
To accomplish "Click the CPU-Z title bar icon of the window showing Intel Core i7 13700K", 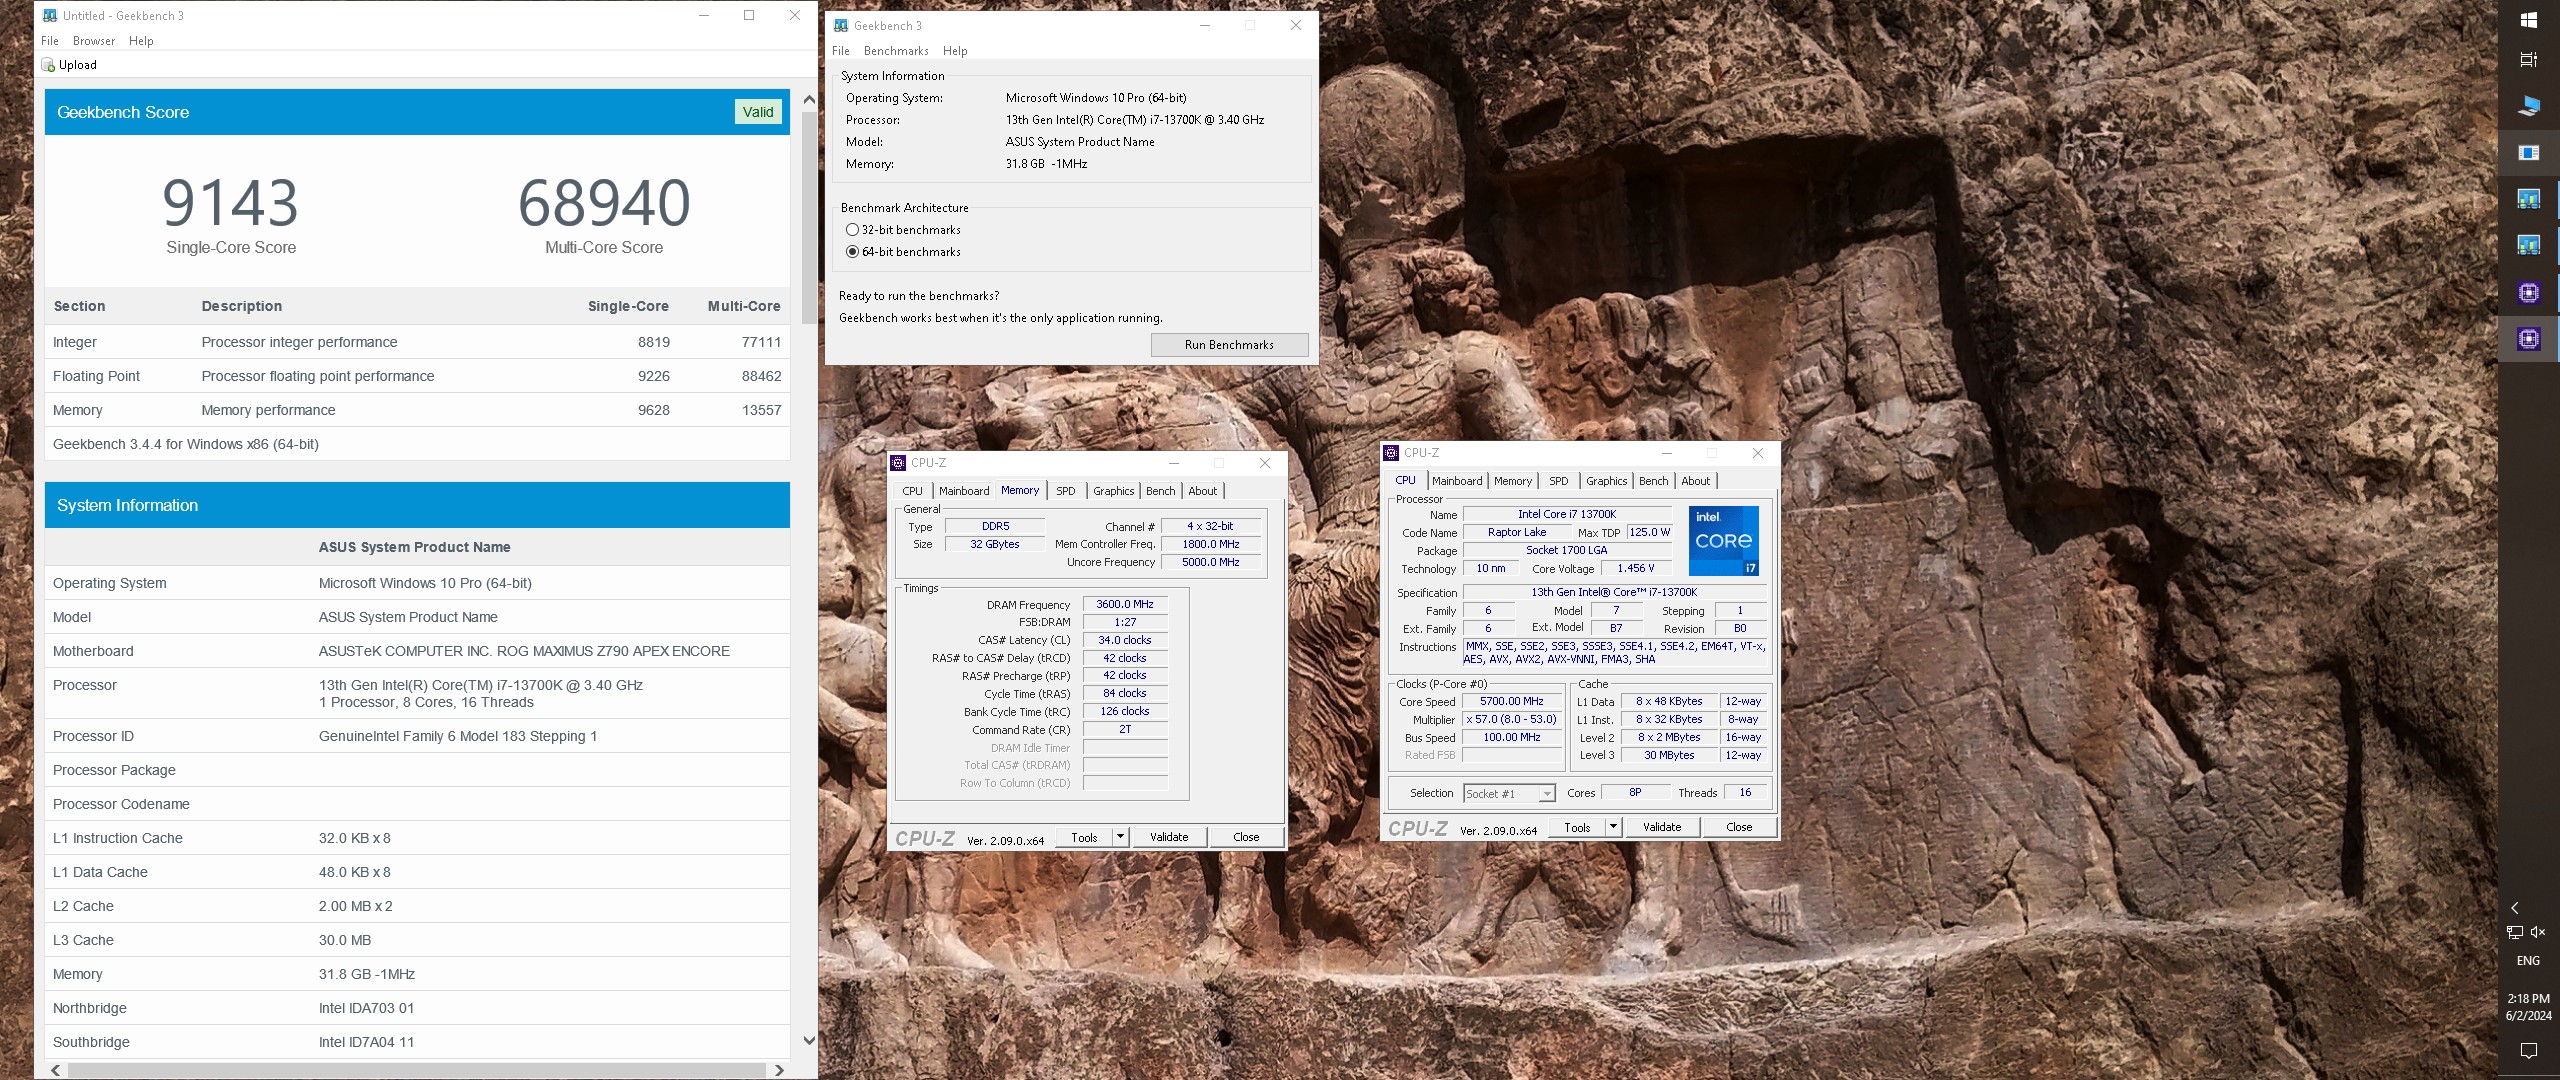I will pos(1391,453).
